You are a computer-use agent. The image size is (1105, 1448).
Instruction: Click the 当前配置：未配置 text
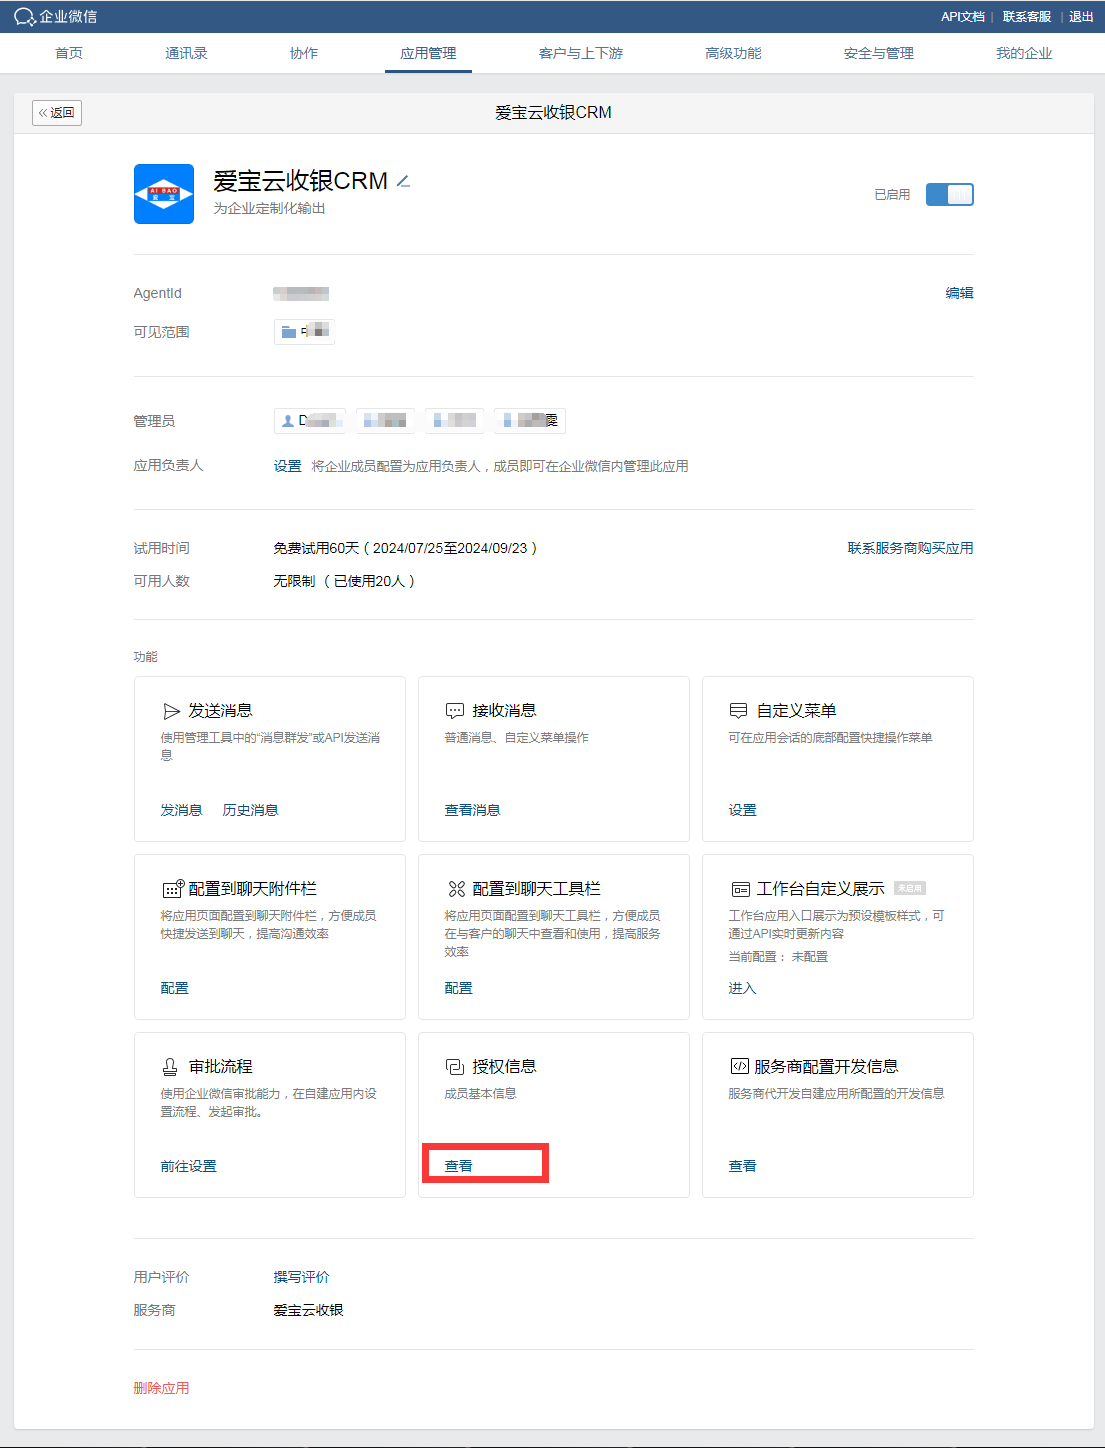(778, 957)
